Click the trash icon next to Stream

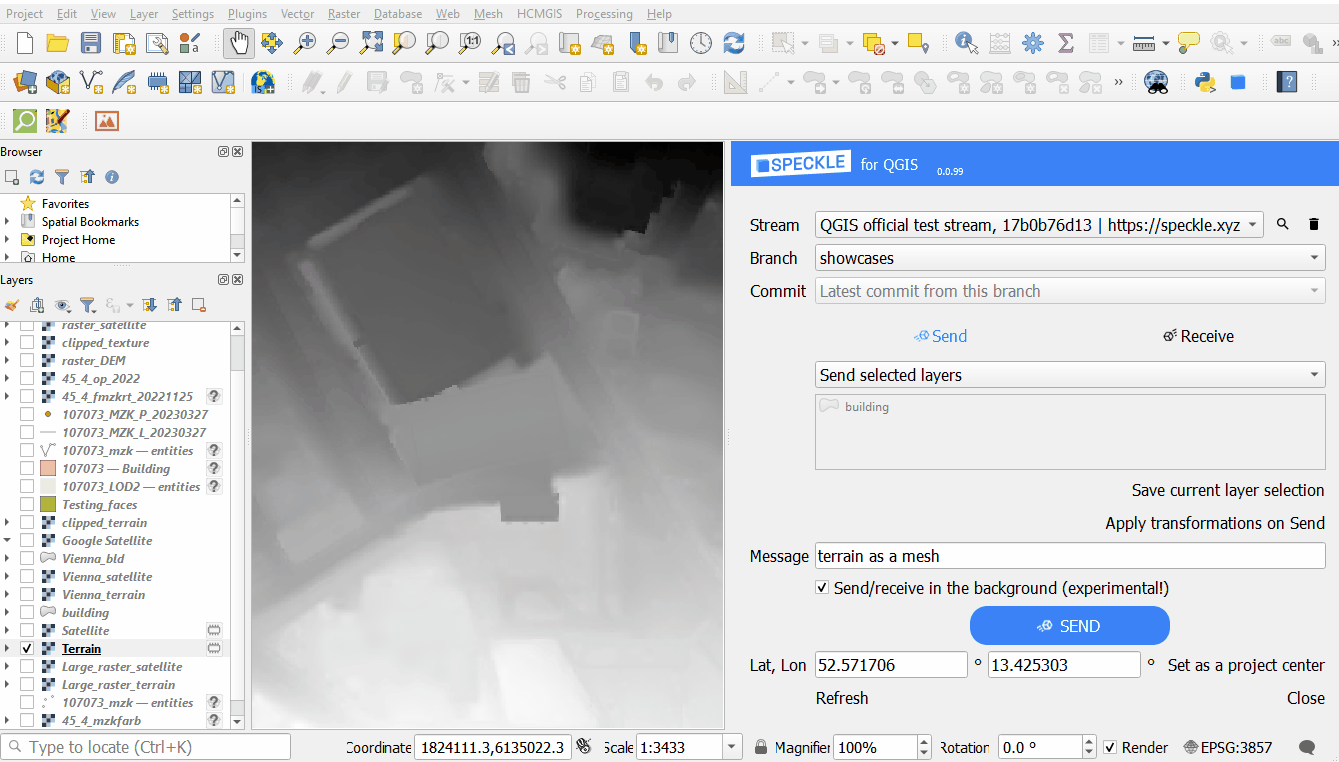1314,225
